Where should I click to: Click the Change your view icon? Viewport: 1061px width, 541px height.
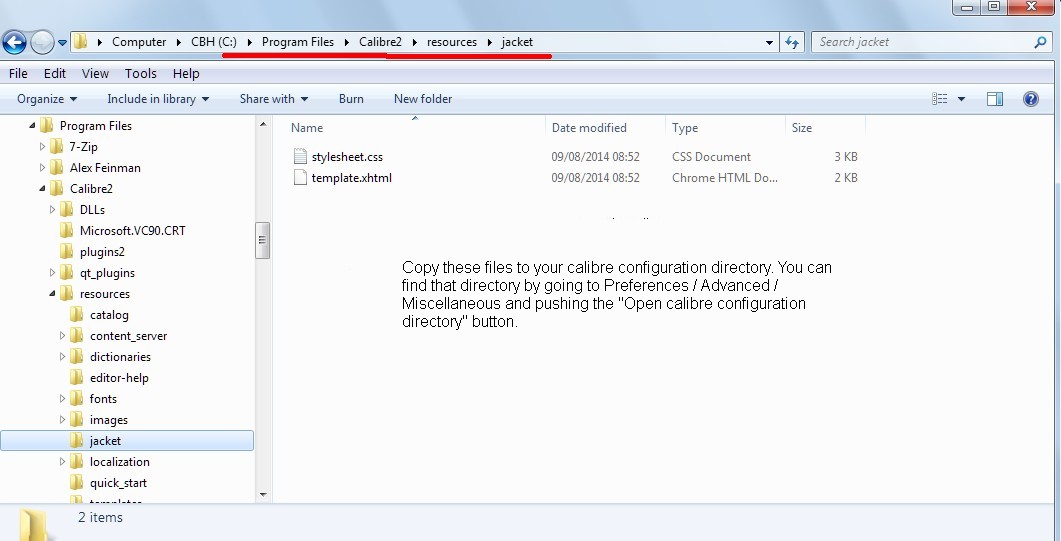pos(939,99)
